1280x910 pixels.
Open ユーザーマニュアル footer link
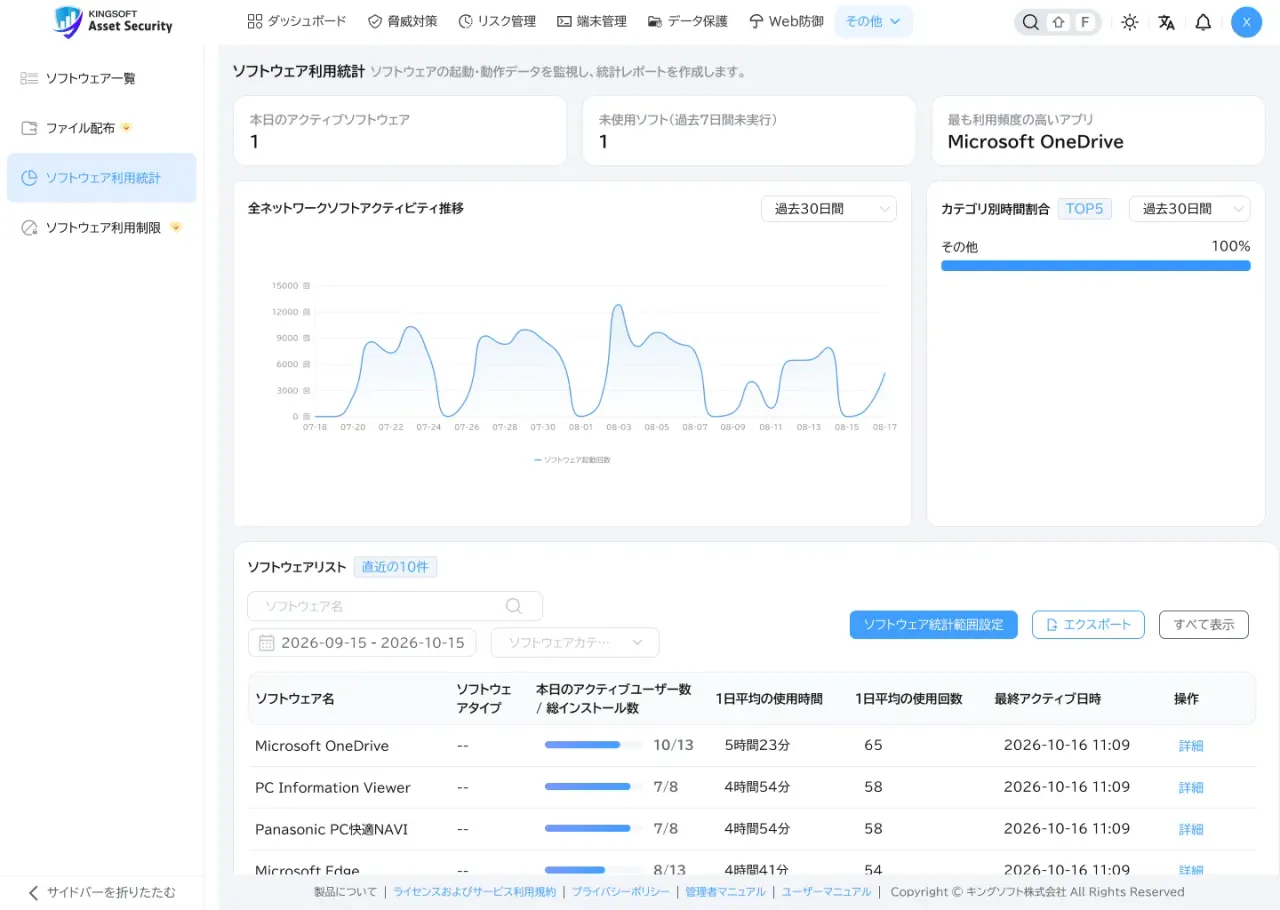click(826, 892)
